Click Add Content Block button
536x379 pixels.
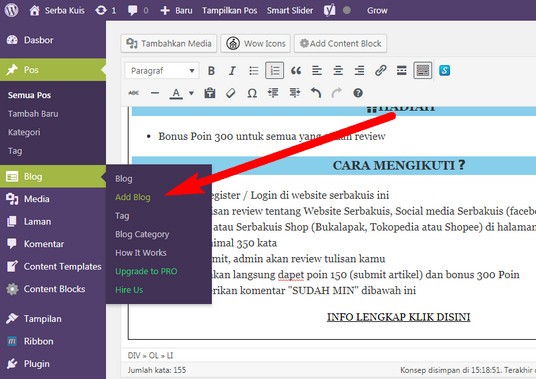[340, 43]
